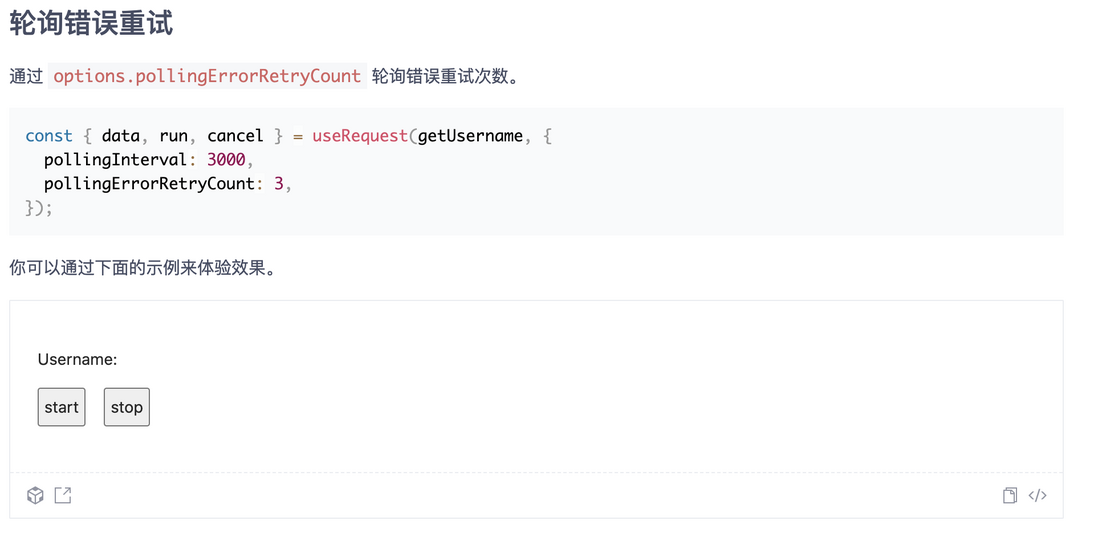Click the run variable in code
Image resolution: width=1098 pixels, height=545 pixels.
tap(173, 136)
